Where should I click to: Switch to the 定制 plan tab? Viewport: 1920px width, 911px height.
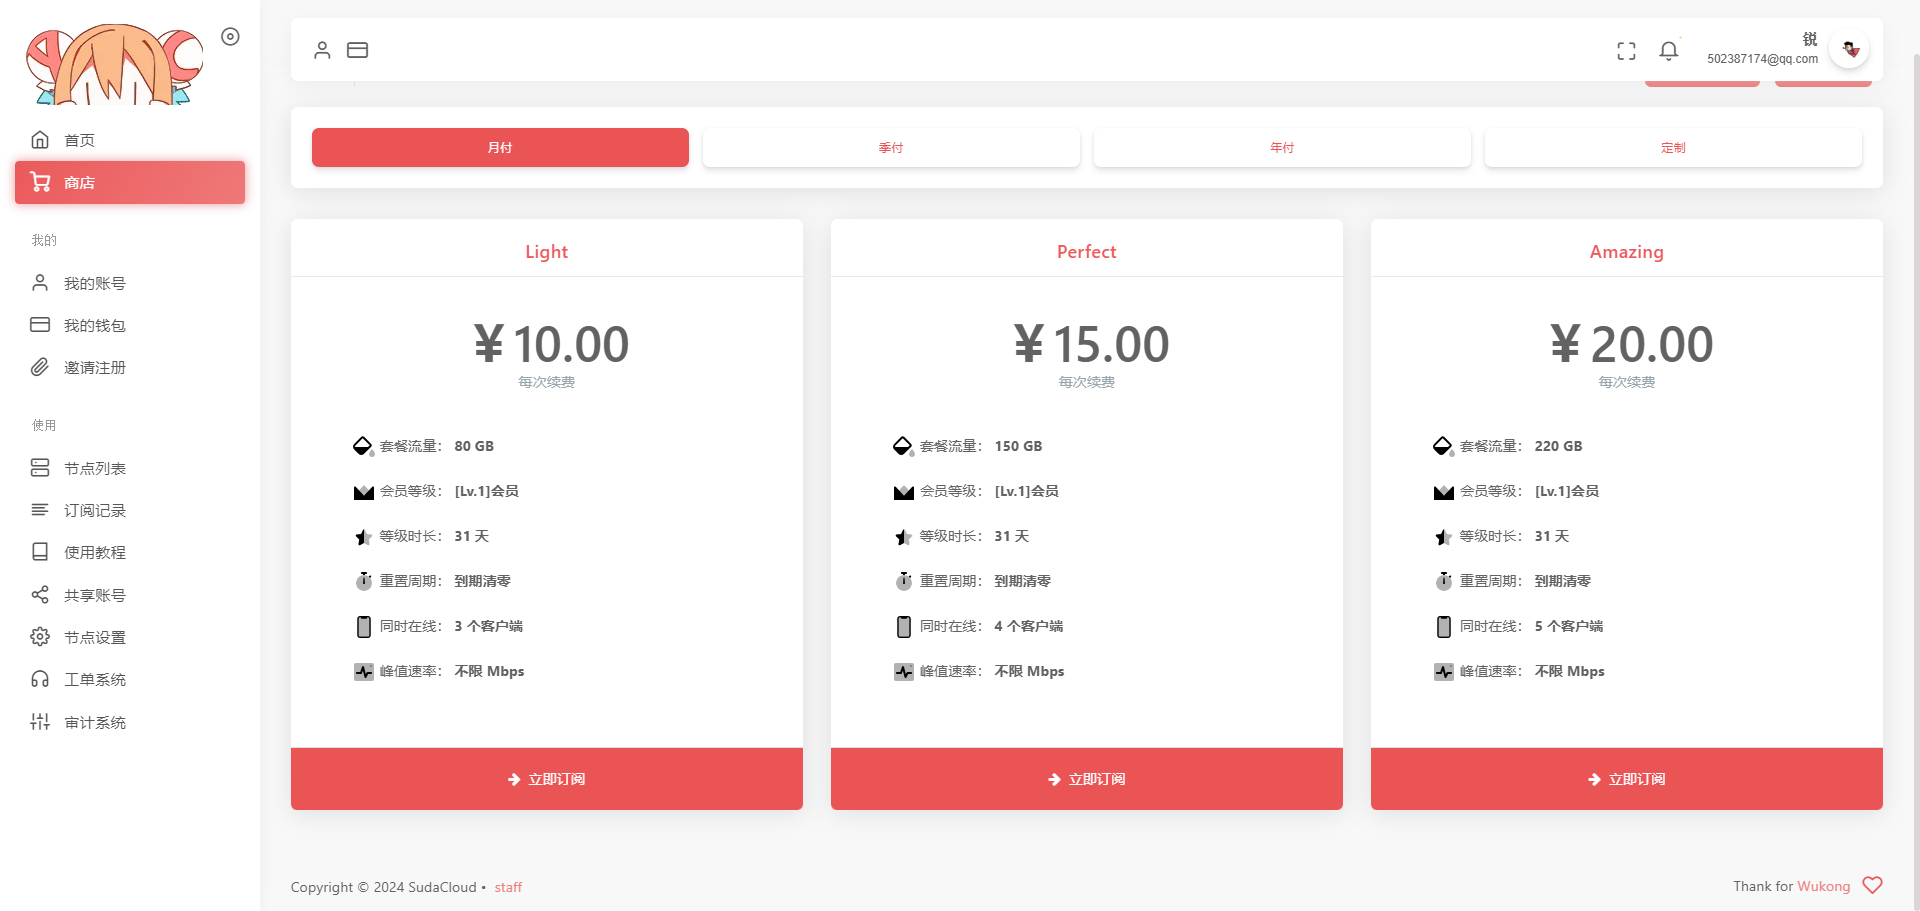1672,148
